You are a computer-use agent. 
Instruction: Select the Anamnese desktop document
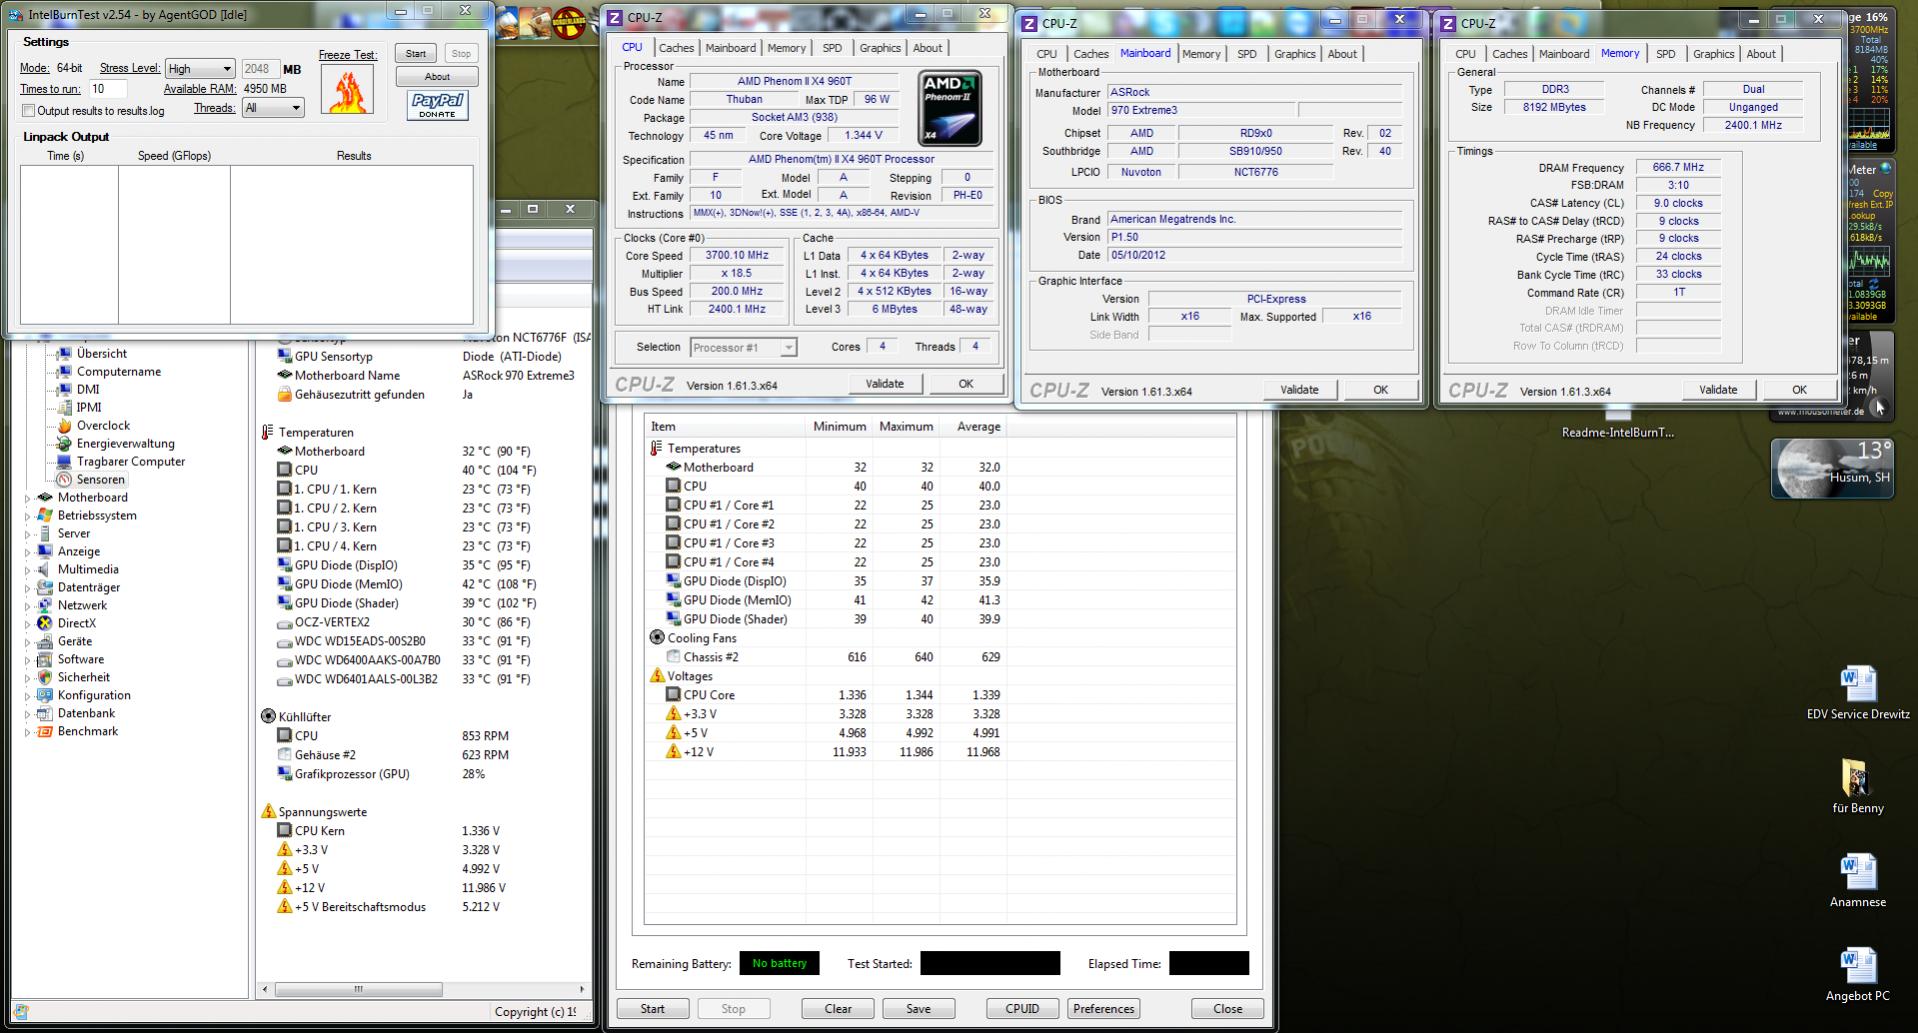(1858, 881)
